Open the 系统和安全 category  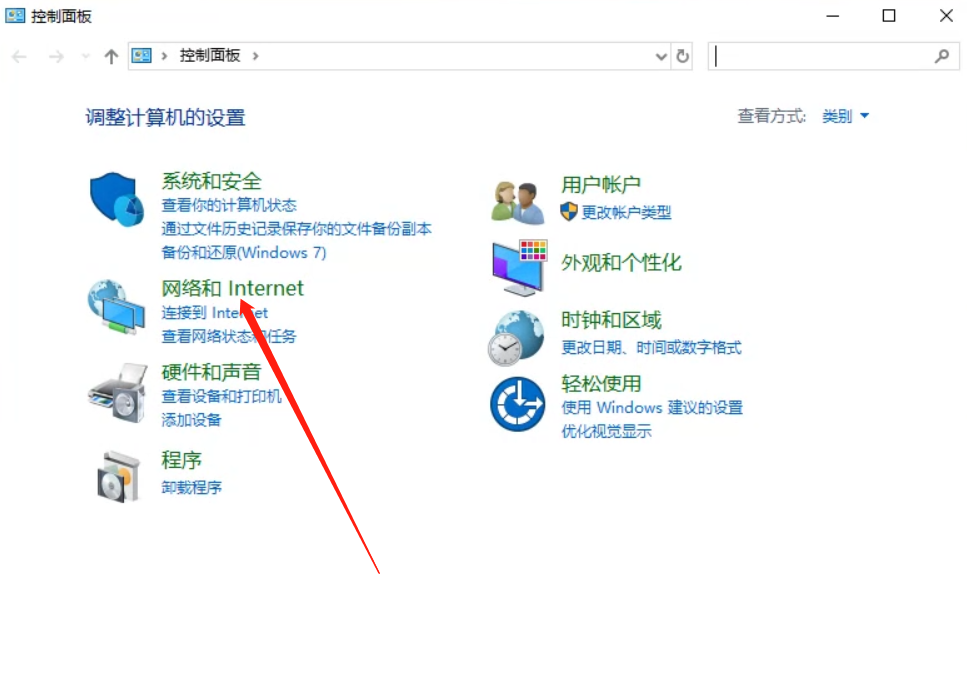pos(212,181)
